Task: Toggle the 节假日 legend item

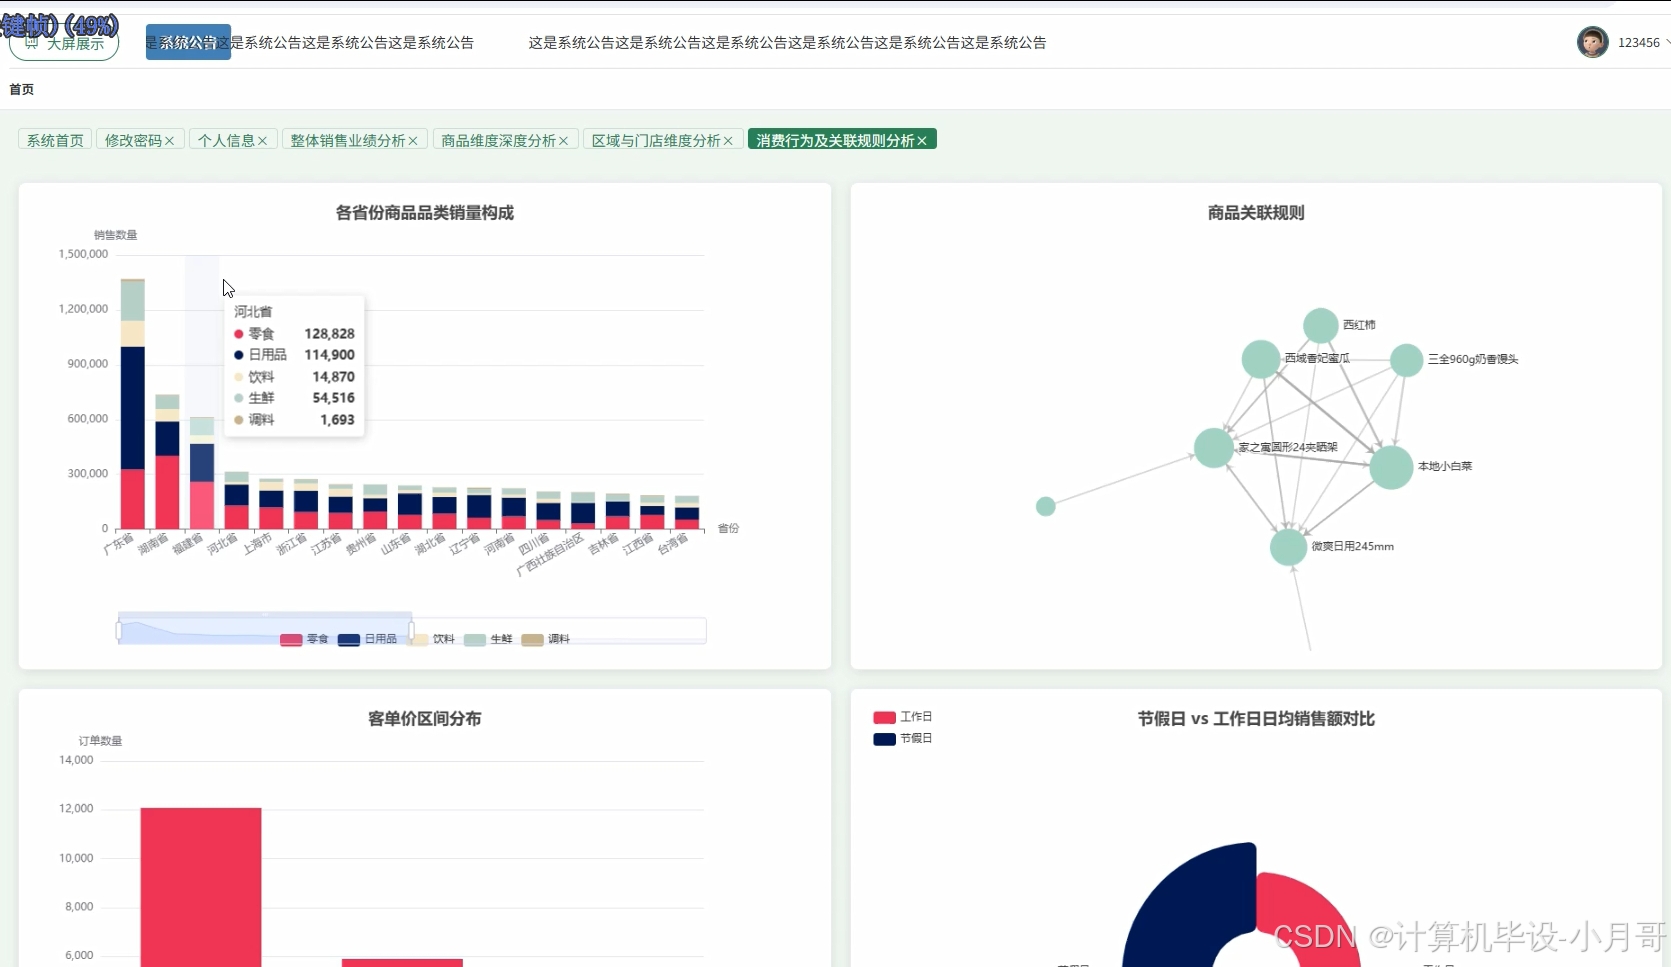Action: point(903,739)
